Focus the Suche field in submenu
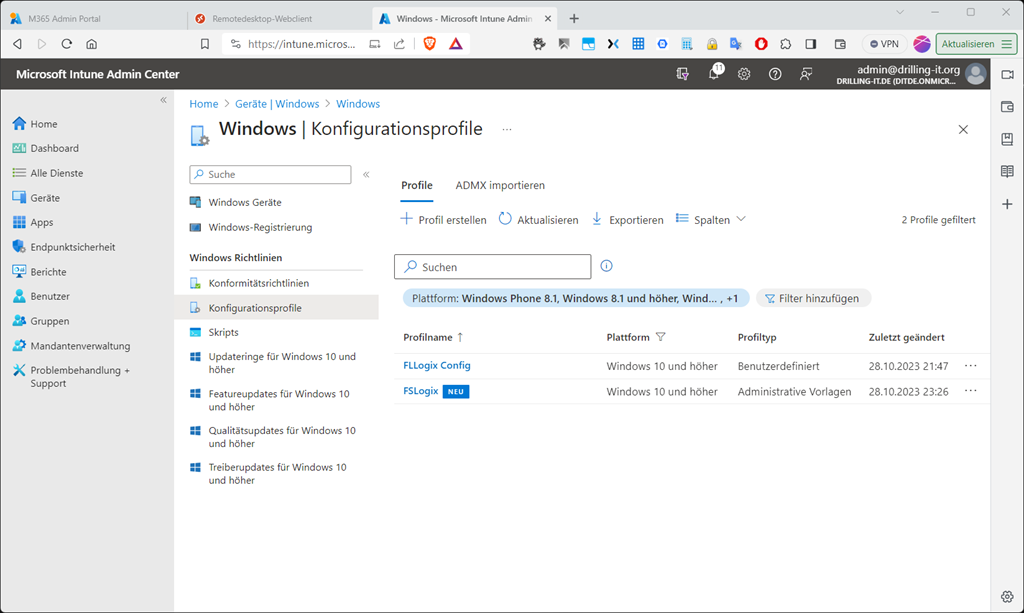 270,174
